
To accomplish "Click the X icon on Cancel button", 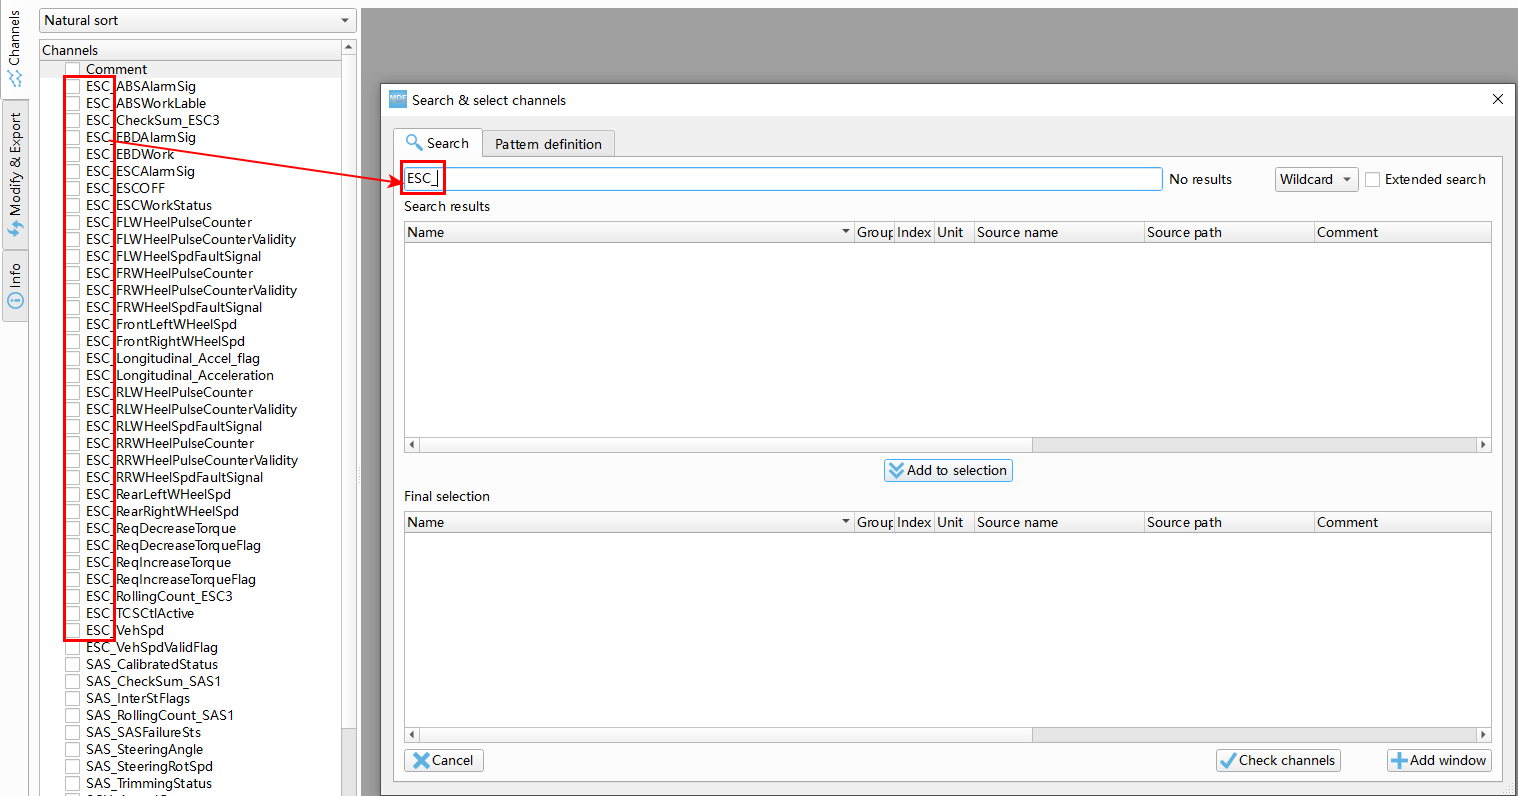I will point(421,761).
